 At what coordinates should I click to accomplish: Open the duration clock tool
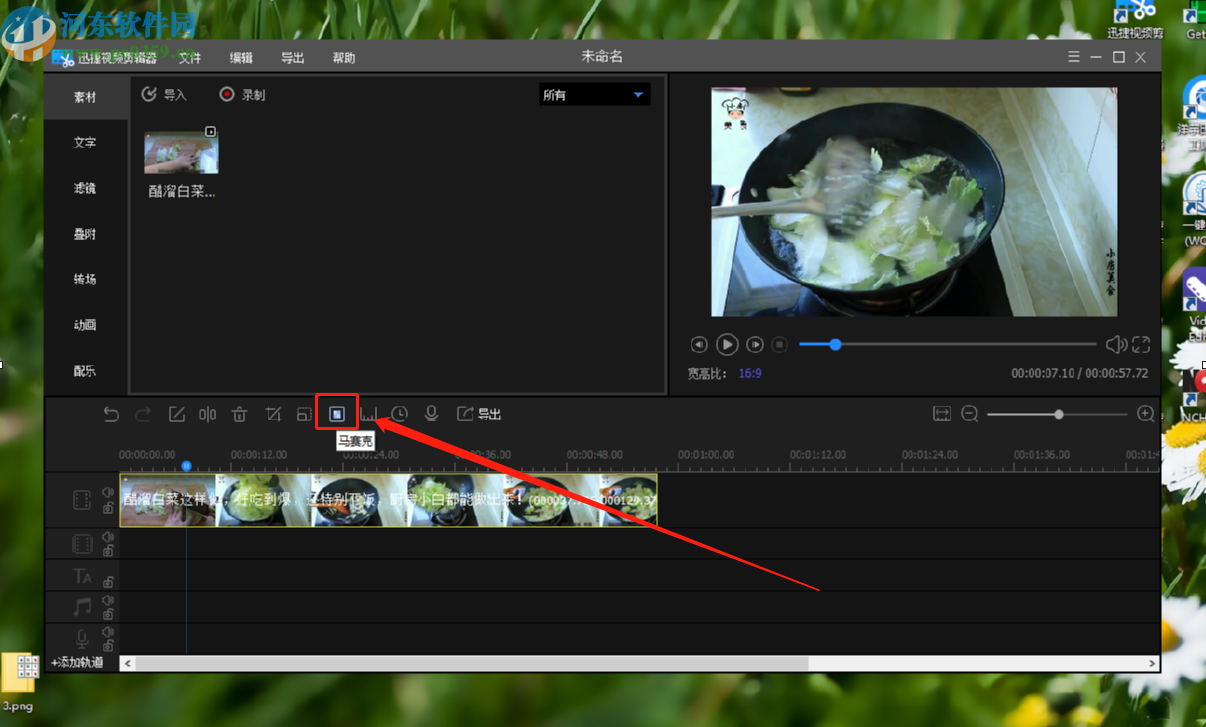[399, 414]
